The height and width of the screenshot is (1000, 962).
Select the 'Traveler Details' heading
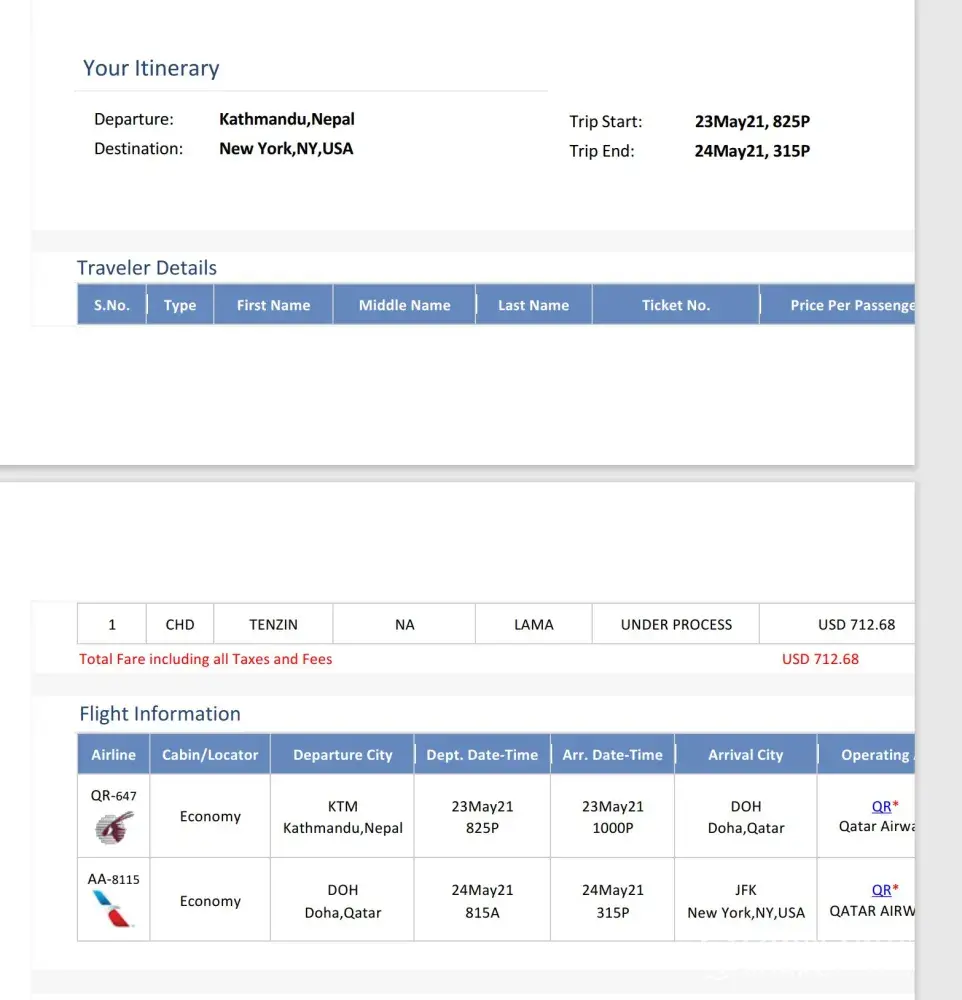point(147,267)
